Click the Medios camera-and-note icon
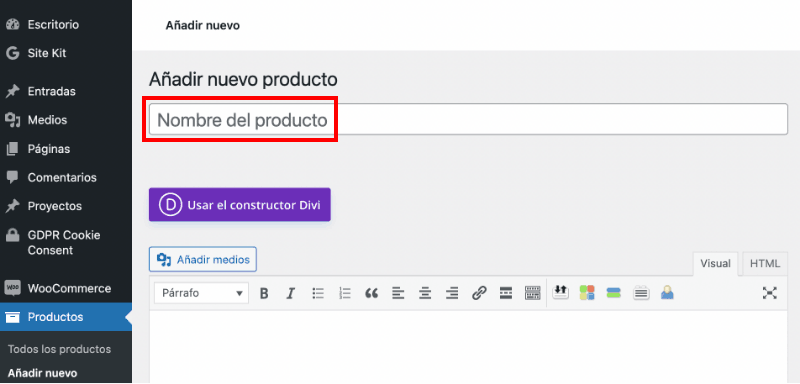800x384 pixels. coord(12,120)
